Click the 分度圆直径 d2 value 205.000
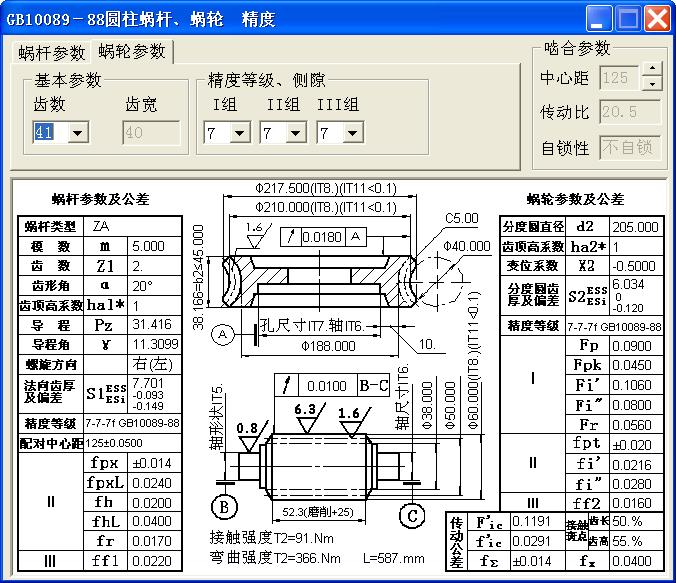Screen dimensions: 676x583 [635, 227]
